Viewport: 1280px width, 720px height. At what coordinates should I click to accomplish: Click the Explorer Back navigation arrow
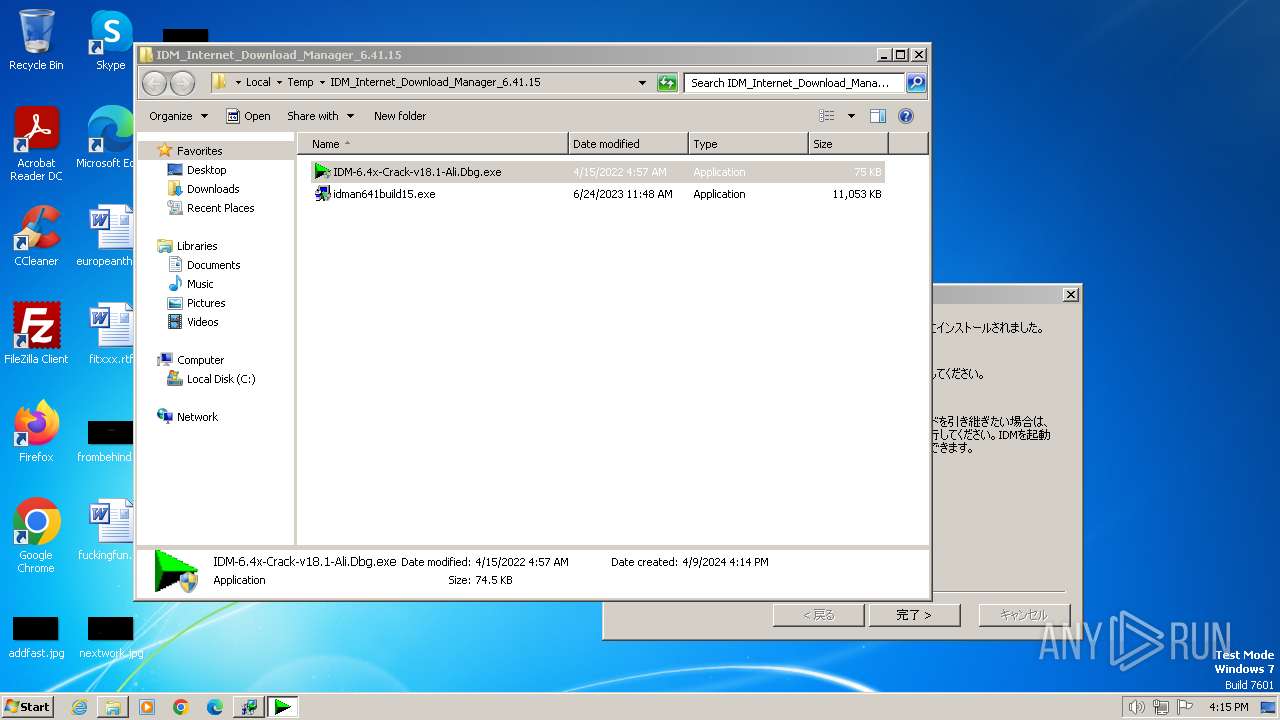[x=155, y=83]
